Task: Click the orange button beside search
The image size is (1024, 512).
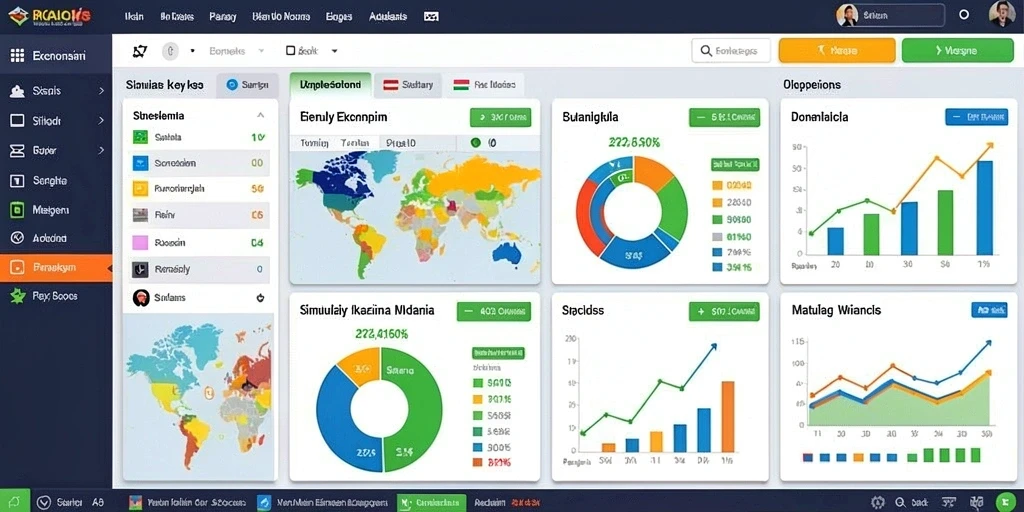Action: point(837,50)
